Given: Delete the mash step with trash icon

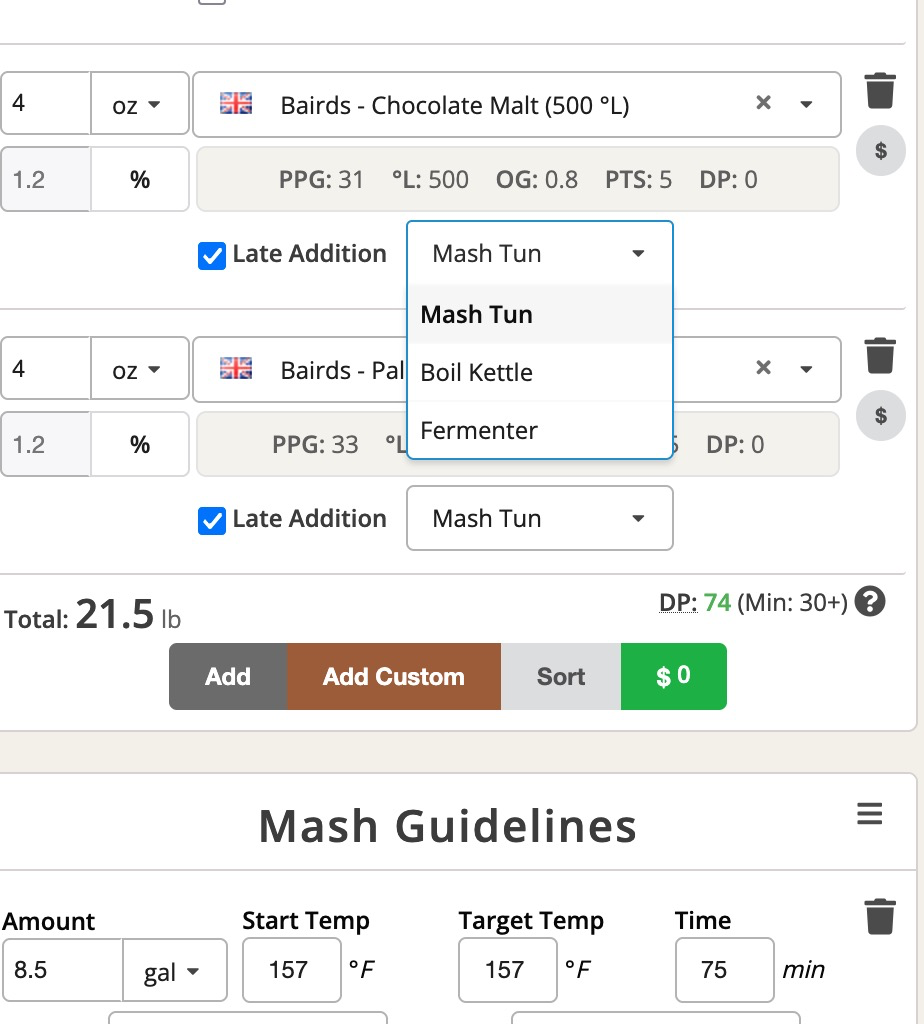Looking at the screenshot, I should [880, 916].
